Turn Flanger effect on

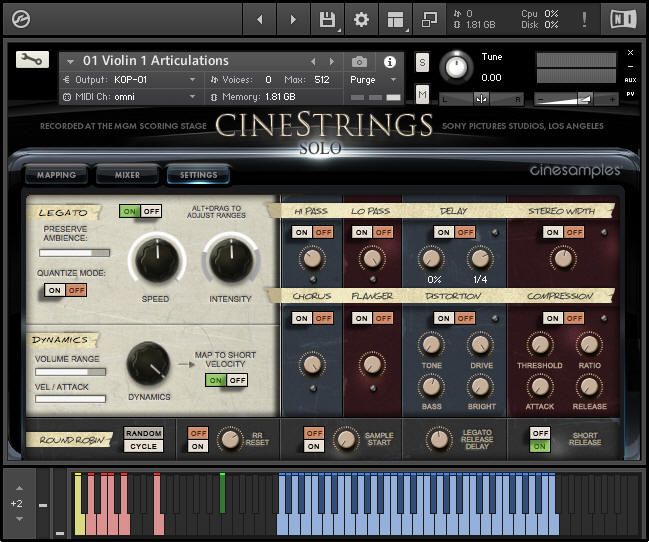362,318
